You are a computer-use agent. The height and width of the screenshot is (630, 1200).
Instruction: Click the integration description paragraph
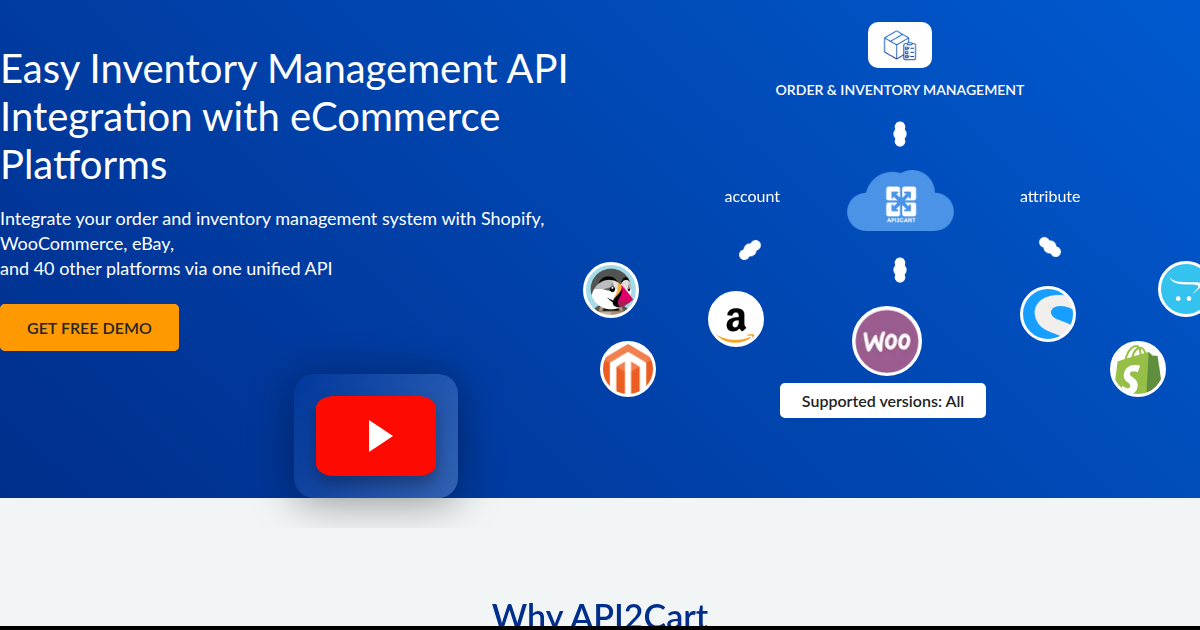[x=272, y=244]
